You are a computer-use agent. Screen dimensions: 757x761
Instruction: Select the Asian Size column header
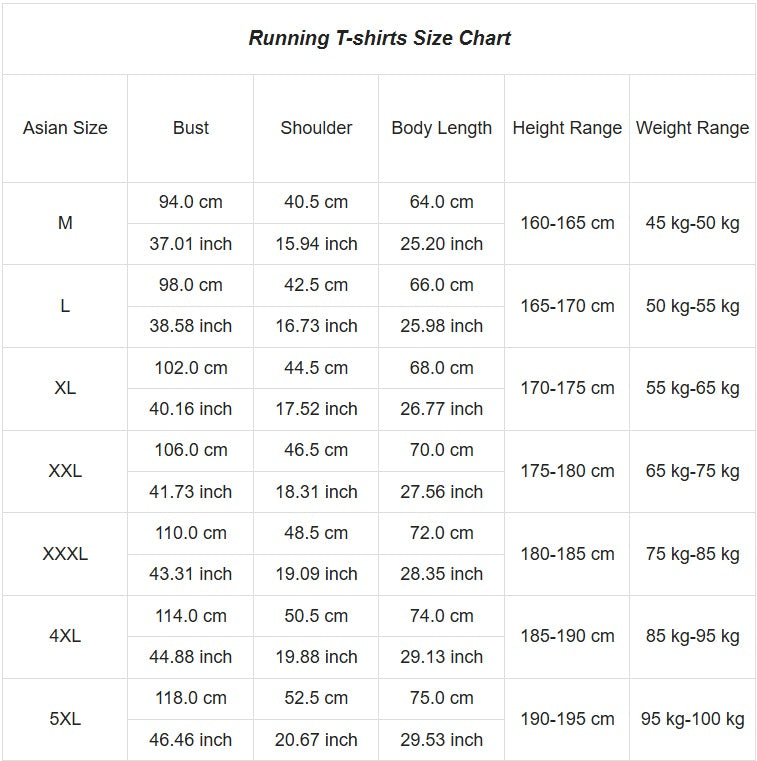(x=65, y=128)
